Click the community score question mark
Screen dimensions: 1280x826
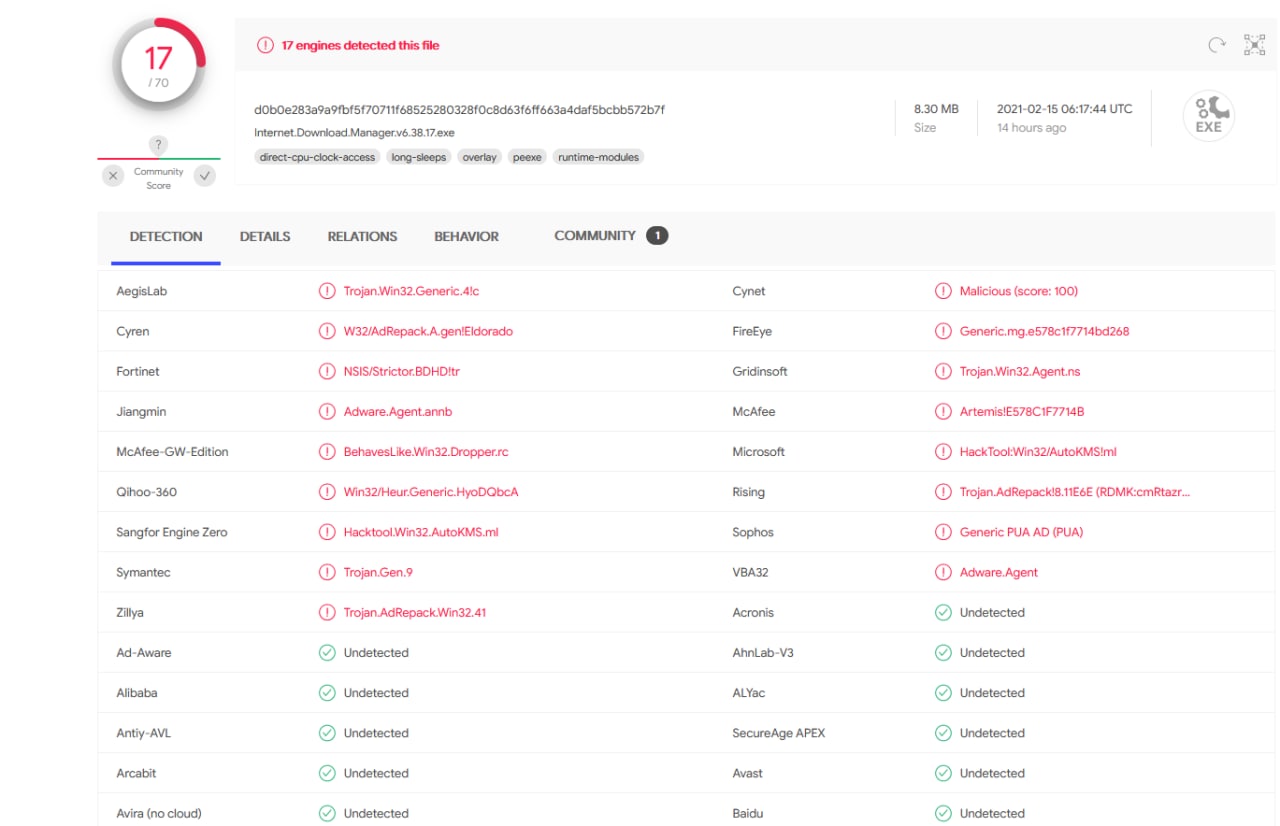(x=158, y=146)
